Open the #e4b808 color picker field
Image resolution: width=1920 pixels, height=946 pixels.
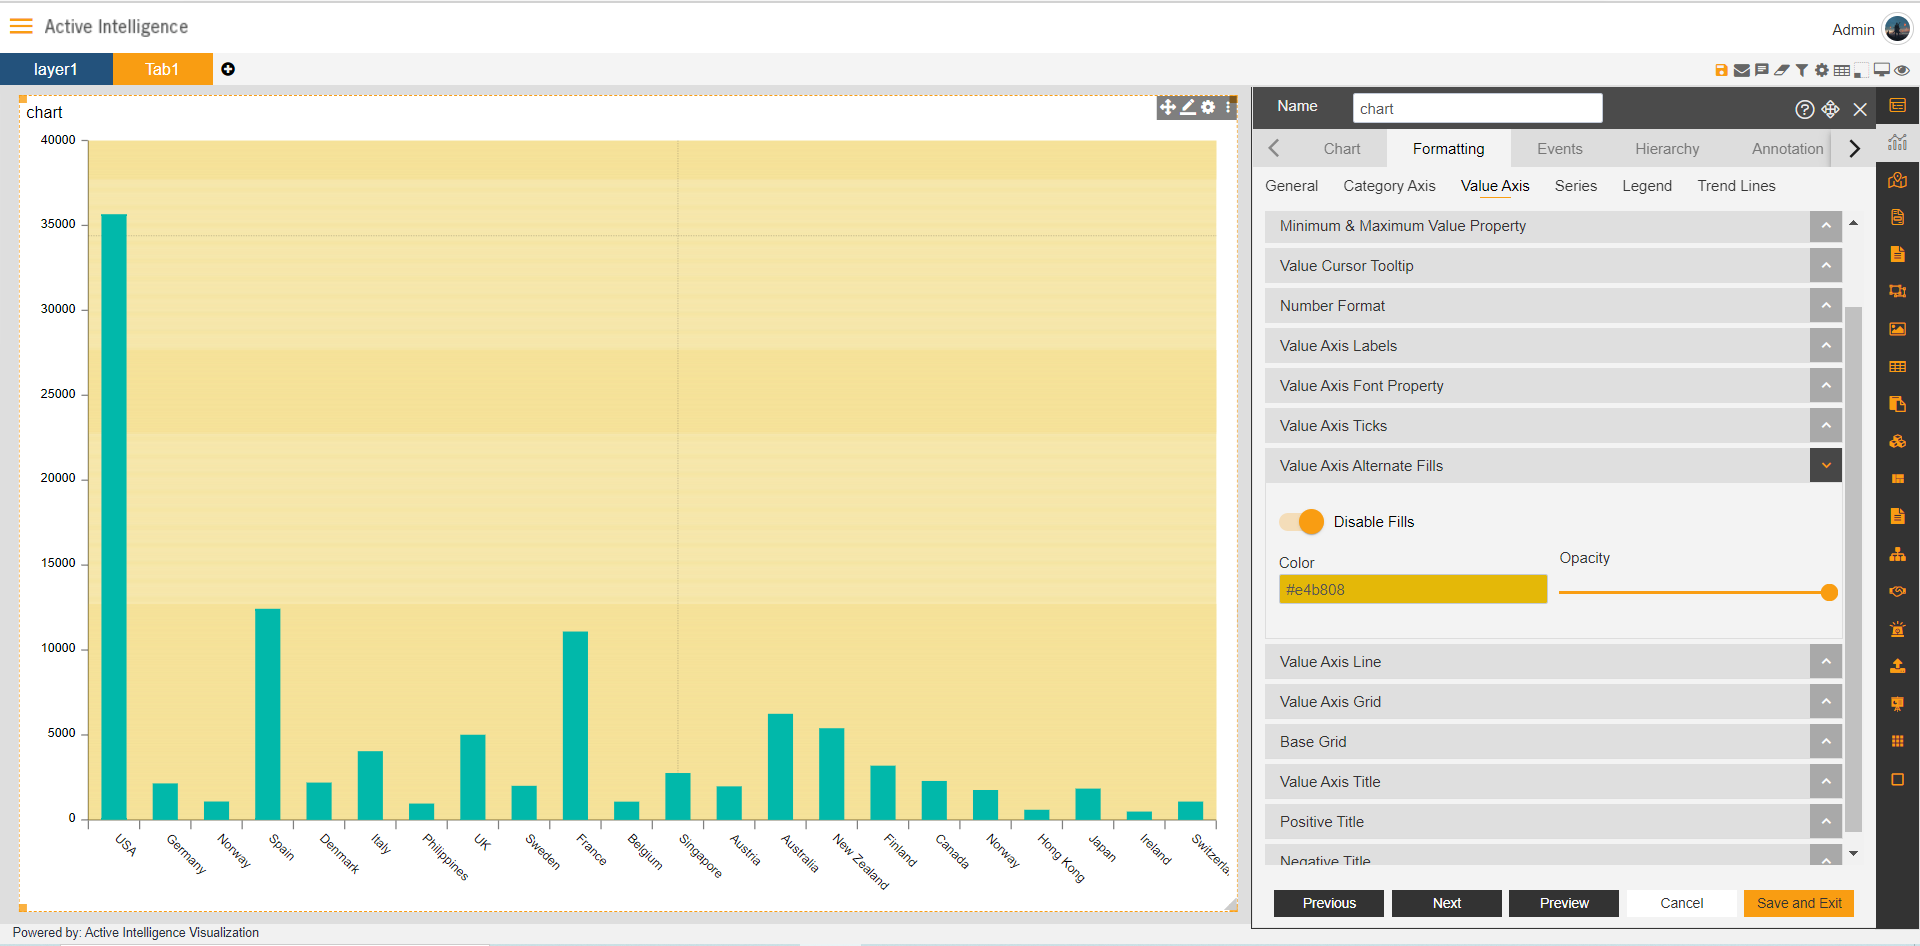coord(1413,590)
